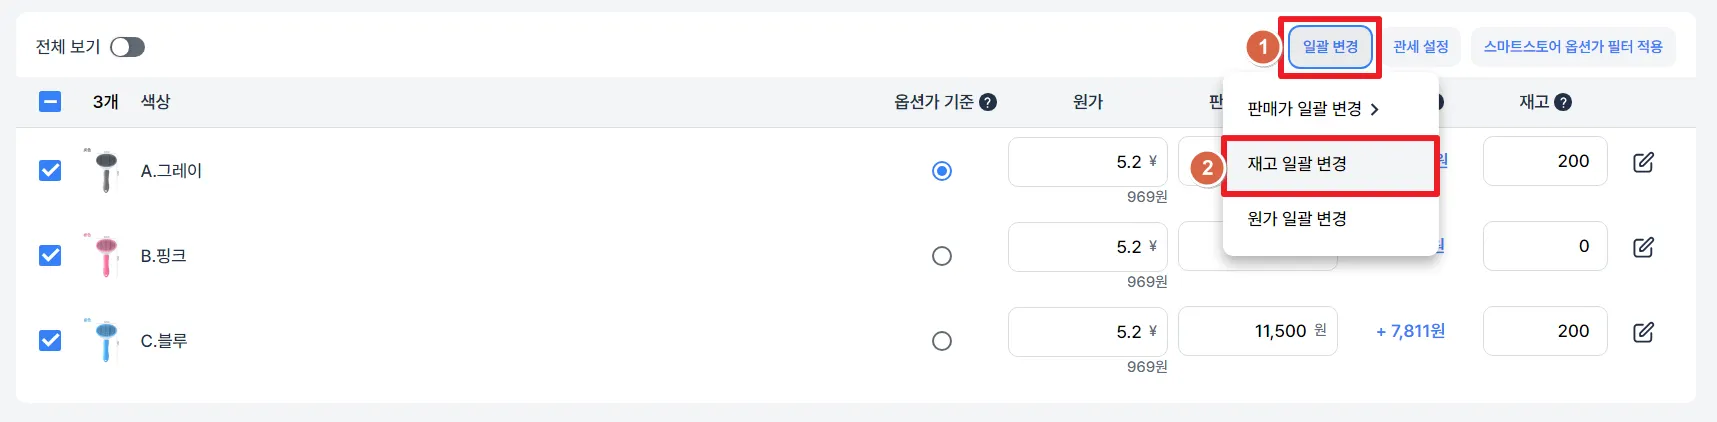Viewport: 1717px width, 422px height.
Task: Uncheck the C.블루 row checkbox
Action: tap(50, 341)
